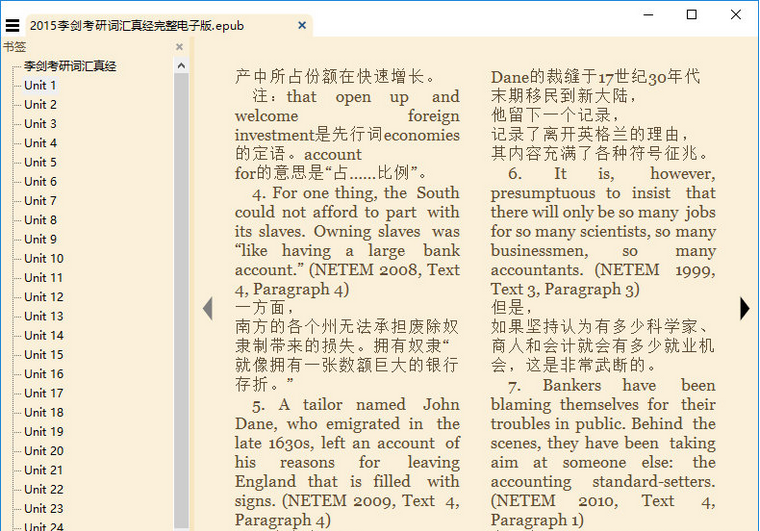760x531 pixels.
Task: Open Unit 18 bookmark
Action: [44, 413]
